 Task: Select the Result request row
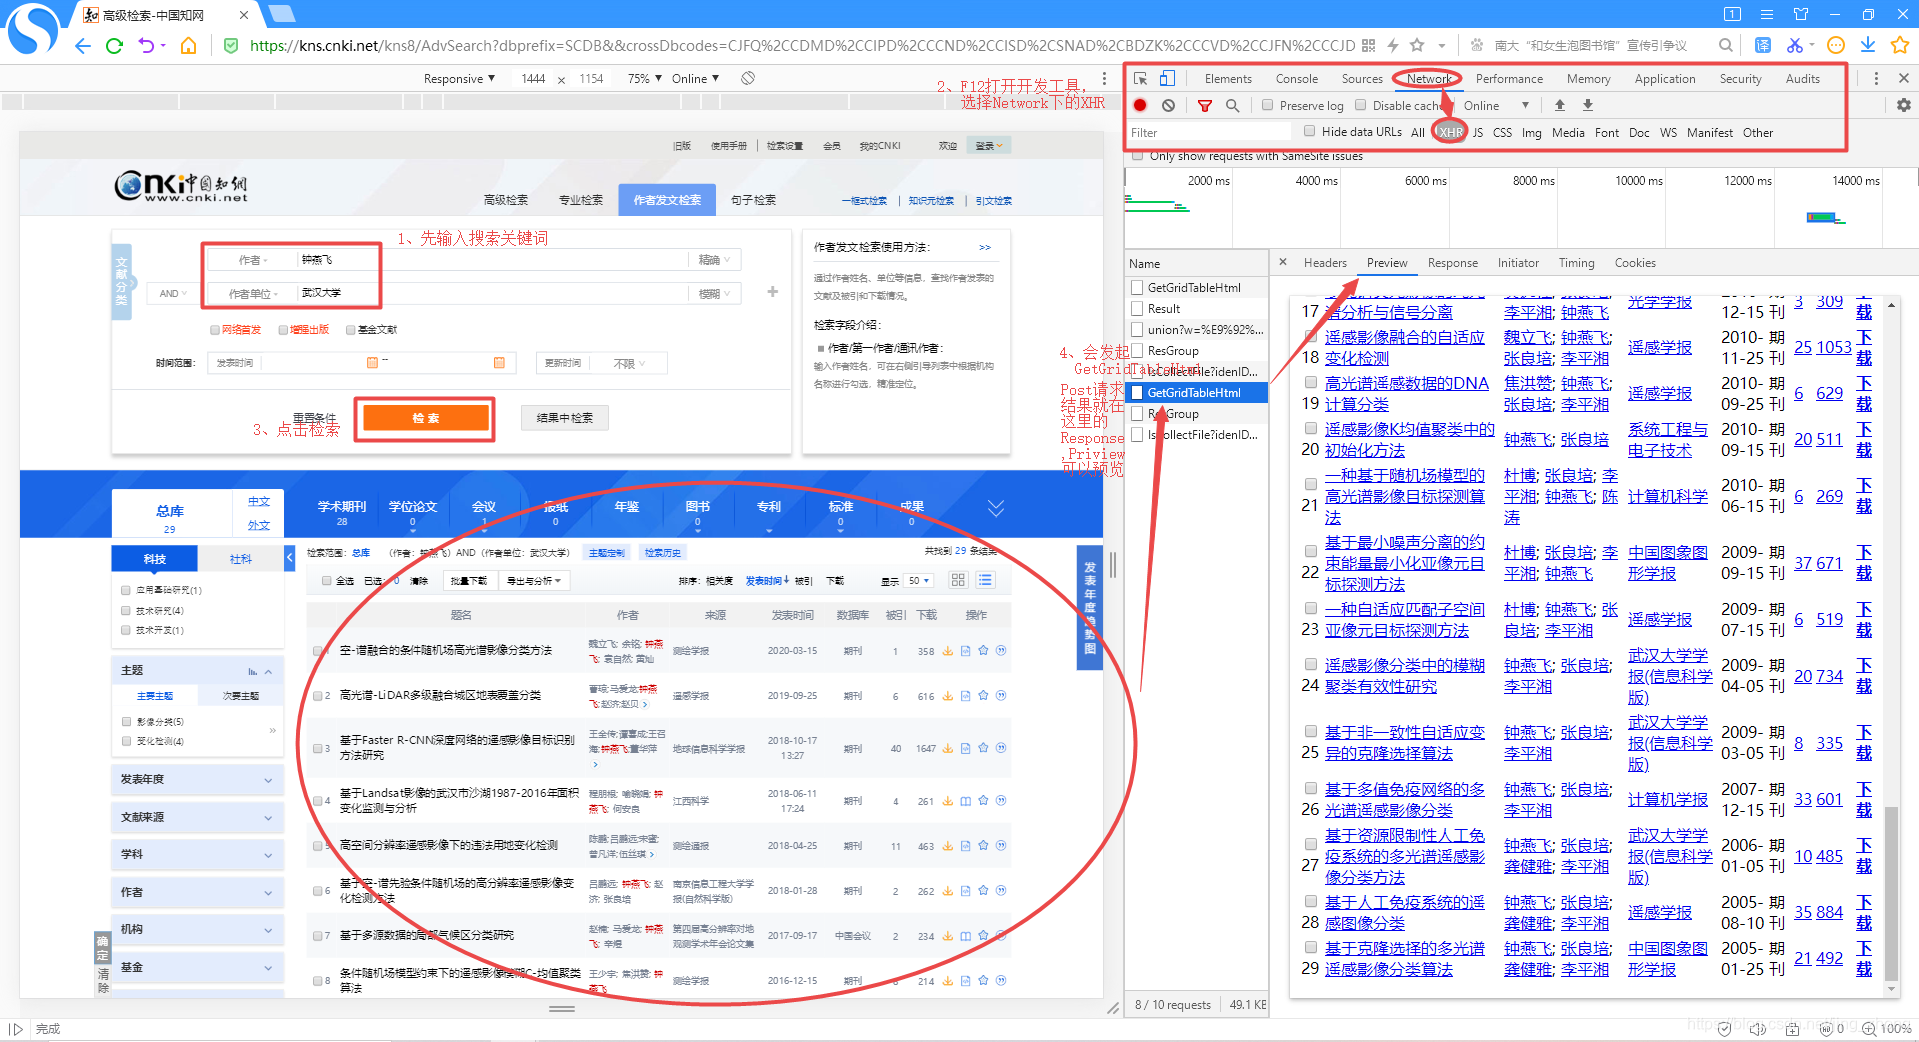tap(1196, 309)
